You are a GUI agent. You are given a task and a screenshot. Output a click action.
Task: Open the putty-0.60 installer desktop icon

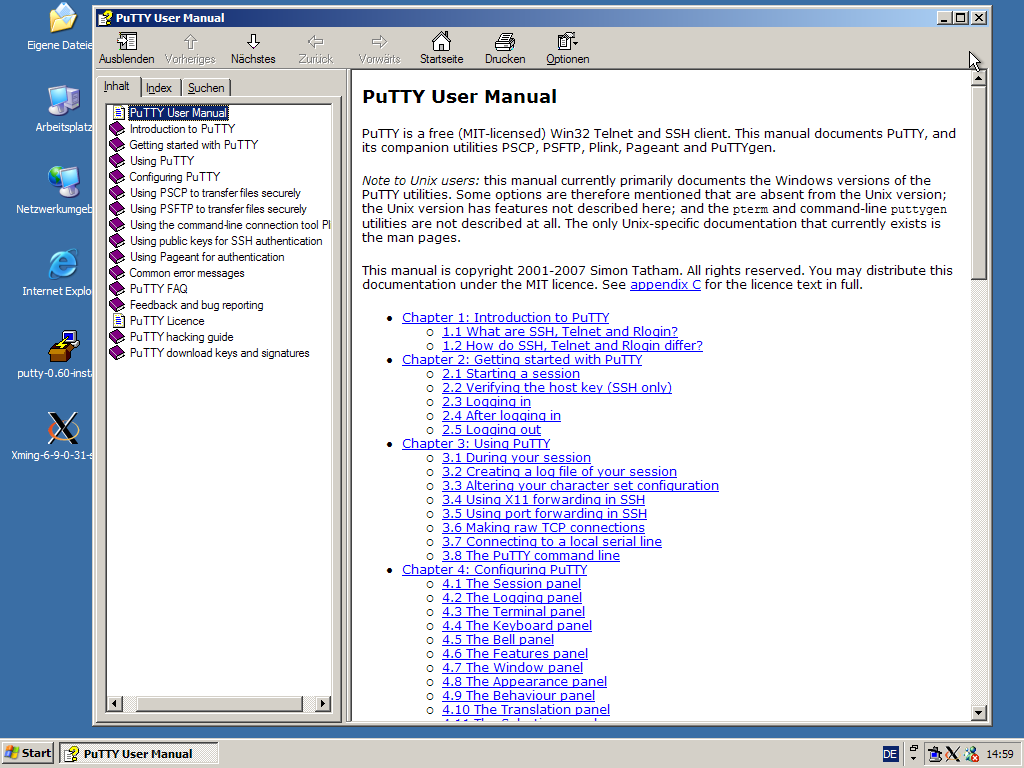pos(63,346)
